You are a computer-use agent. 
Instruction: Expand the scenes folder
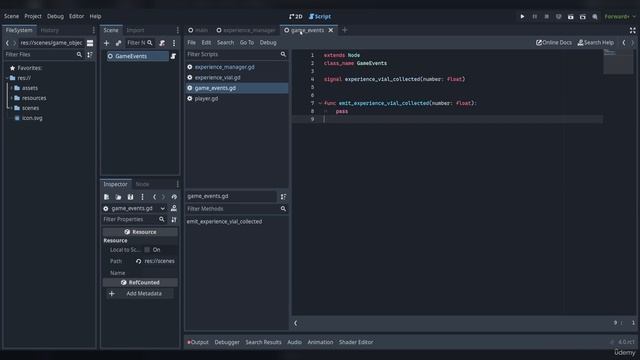[11, 108]
